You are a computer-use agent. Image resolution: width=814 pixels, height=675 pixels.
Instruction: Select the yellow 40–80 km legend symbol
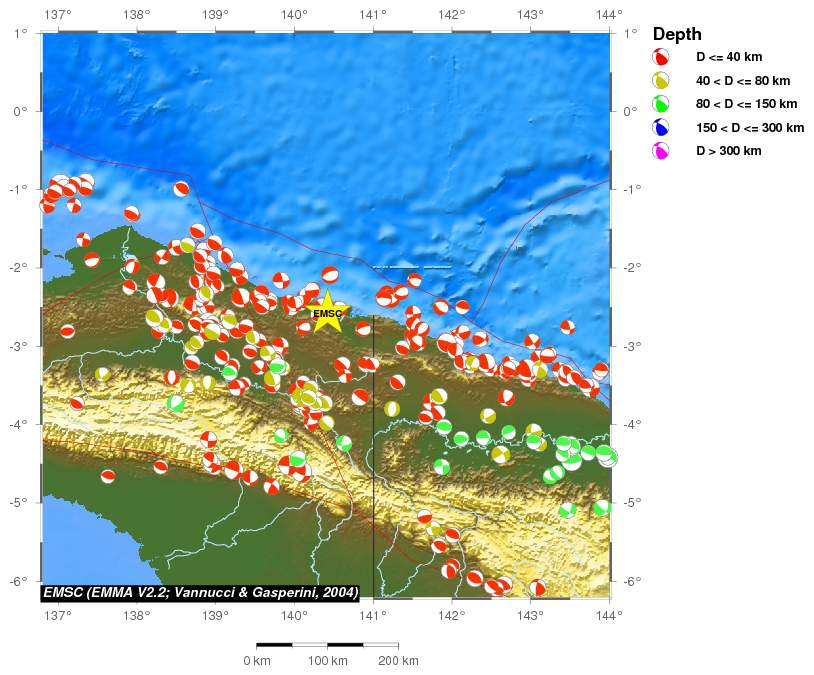pos(661,81)
